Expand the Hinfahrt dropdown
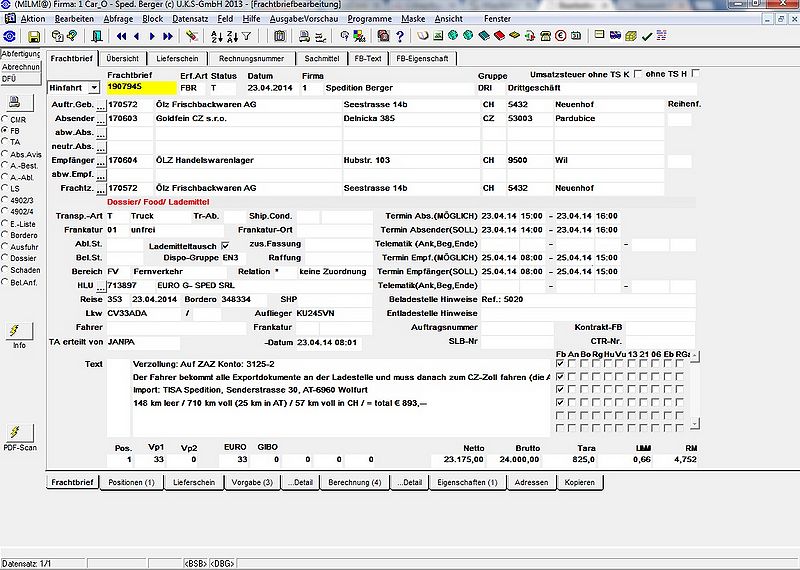800x570 pixels. (x=94, y=88)
